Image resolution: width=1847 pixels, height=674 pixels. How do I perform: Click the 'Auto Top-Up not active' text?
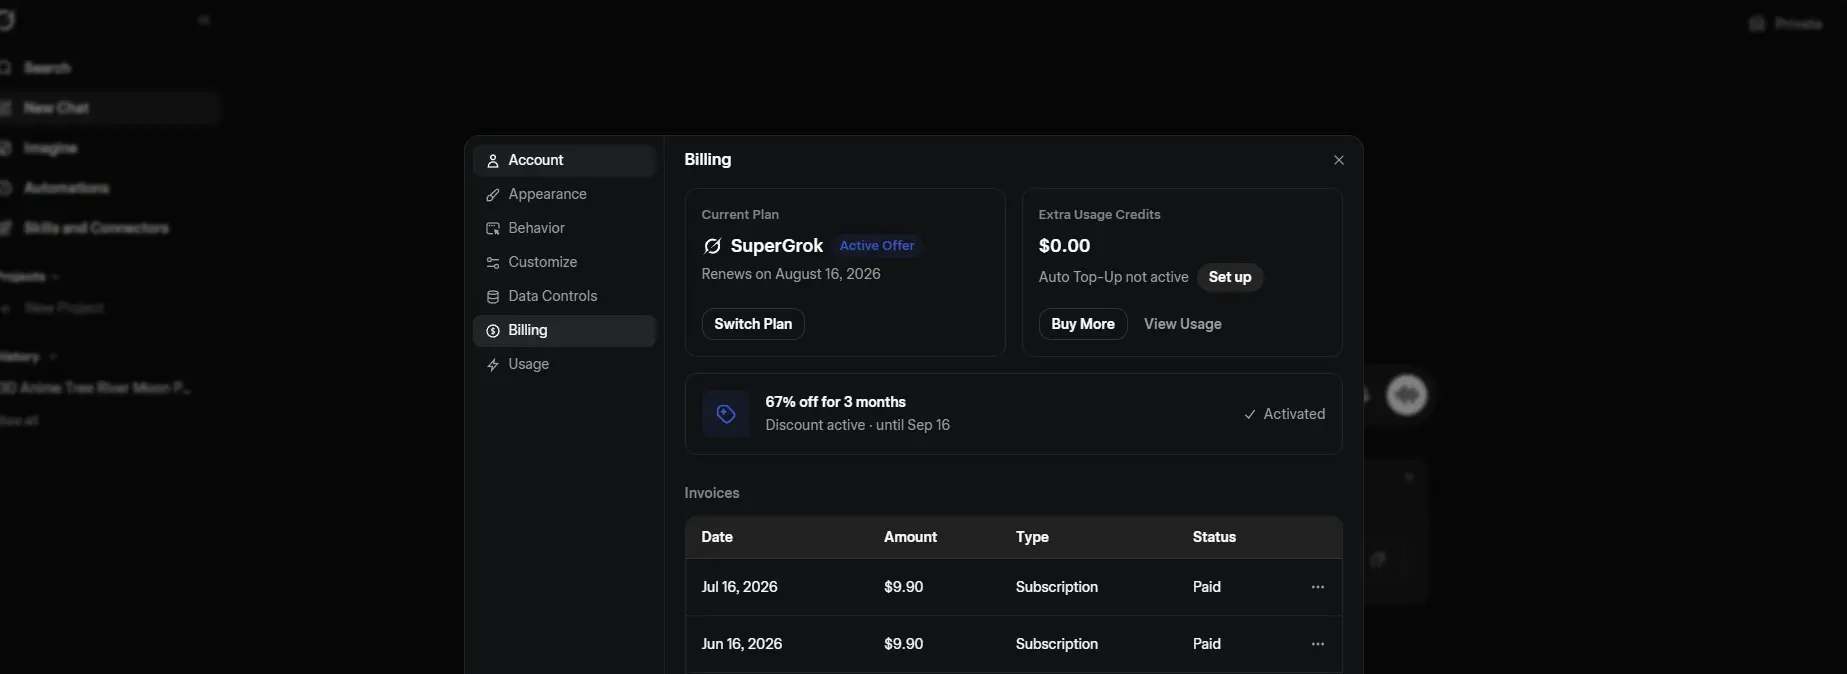(1114, 277)
